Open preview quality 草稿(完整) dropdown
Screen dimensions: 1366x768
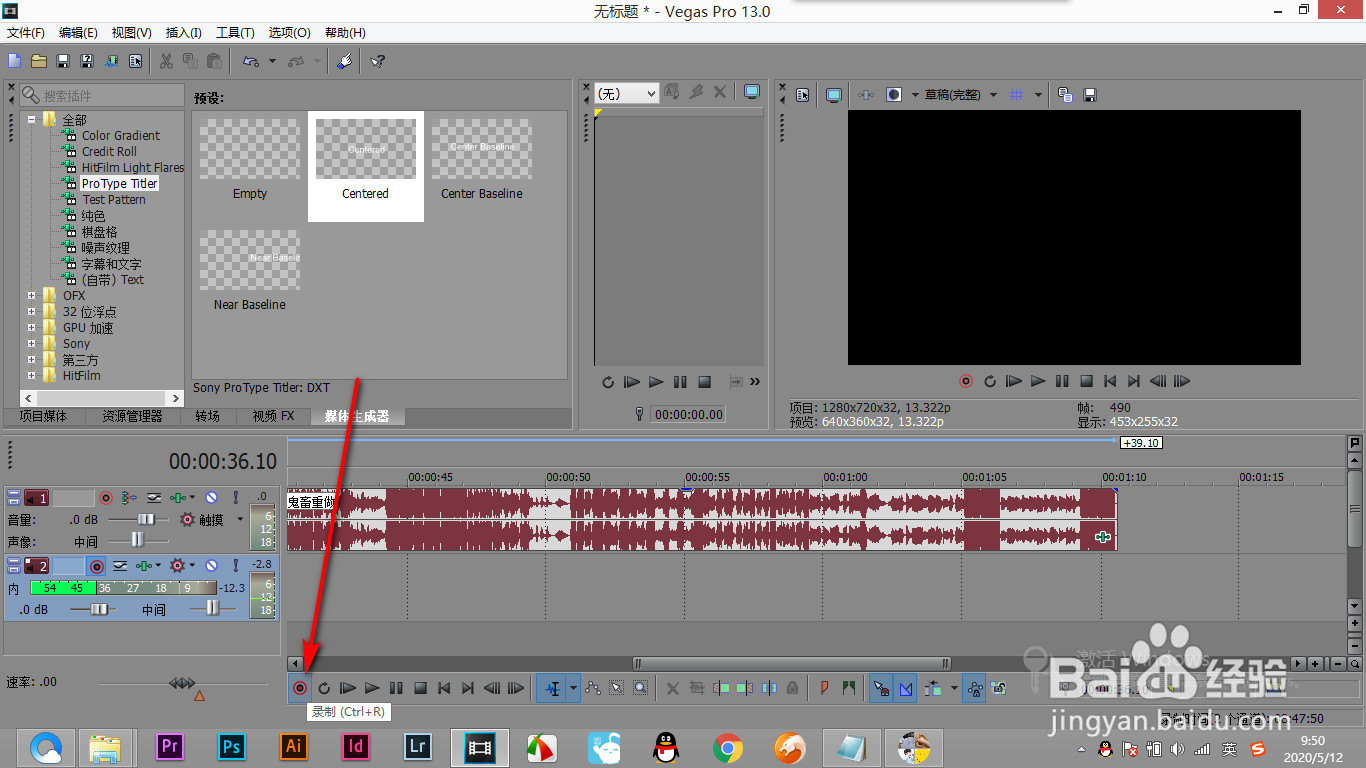tap(961, 95)
